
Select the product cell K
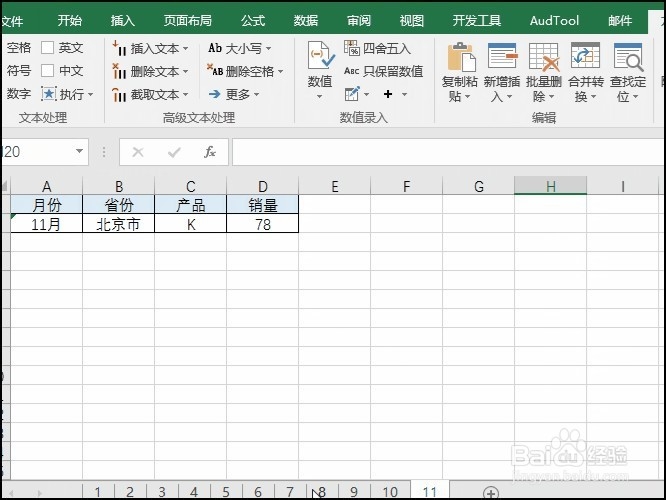click(191, 223)
